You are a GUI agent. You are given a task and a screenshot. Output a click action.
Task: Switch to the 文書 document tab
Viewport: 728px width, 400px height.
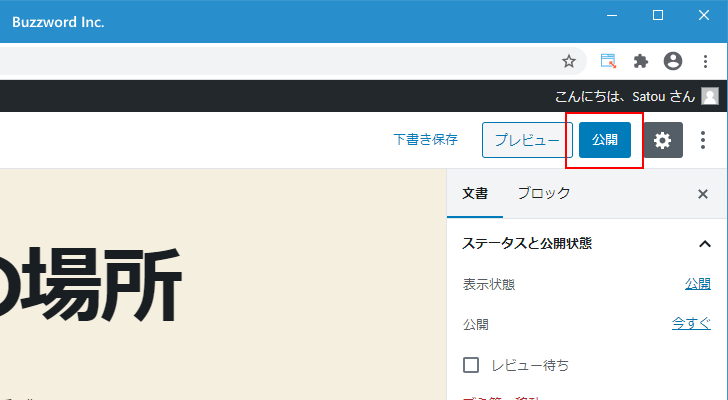click(475, 194)
